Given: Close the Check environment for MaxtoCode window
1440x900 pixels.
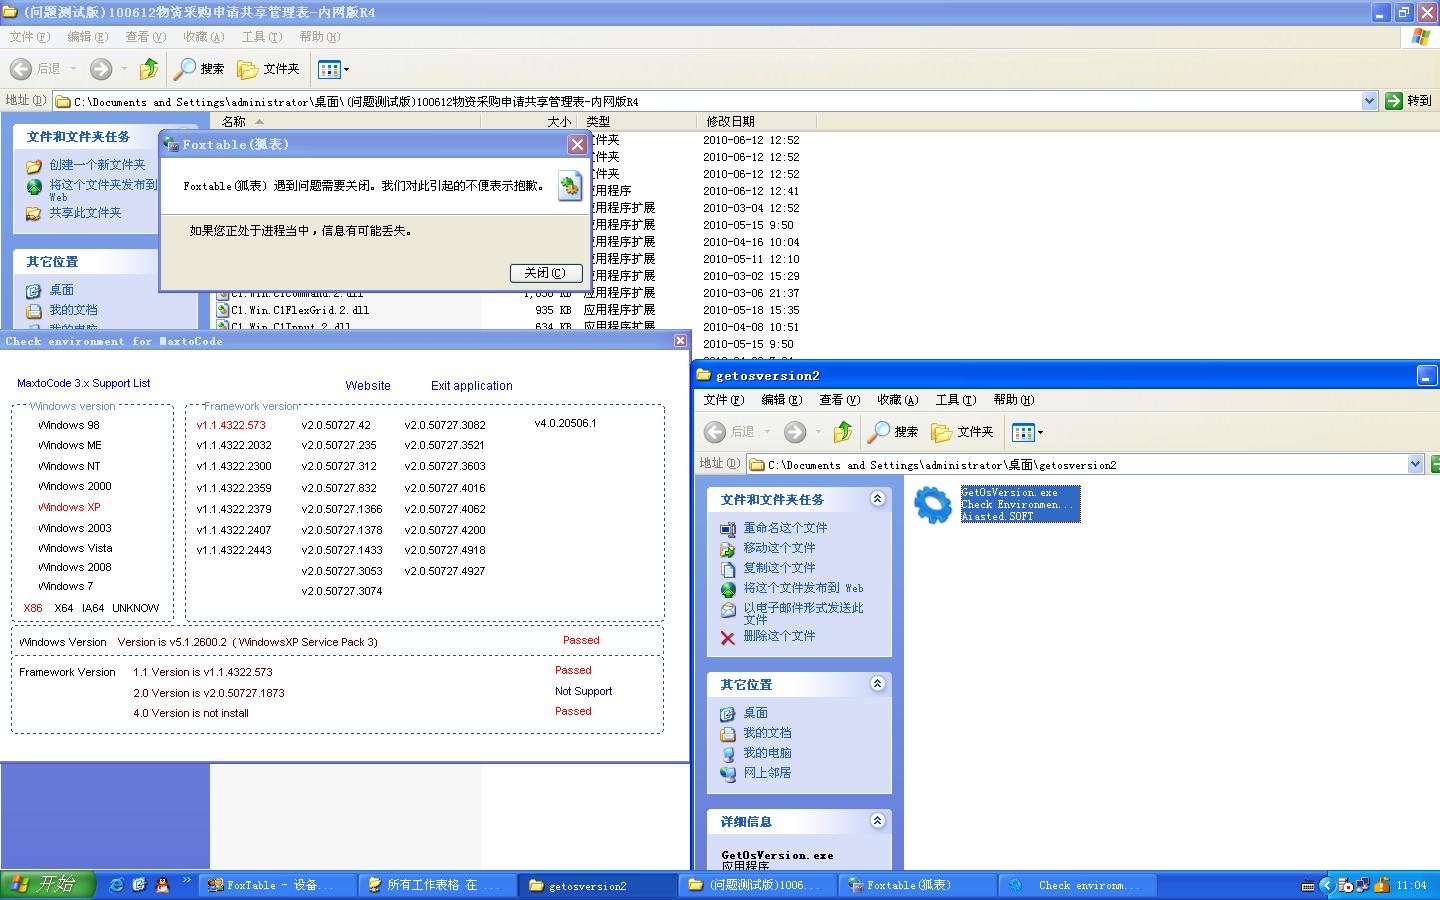Looking at the screenshot, I should point(680,341).
